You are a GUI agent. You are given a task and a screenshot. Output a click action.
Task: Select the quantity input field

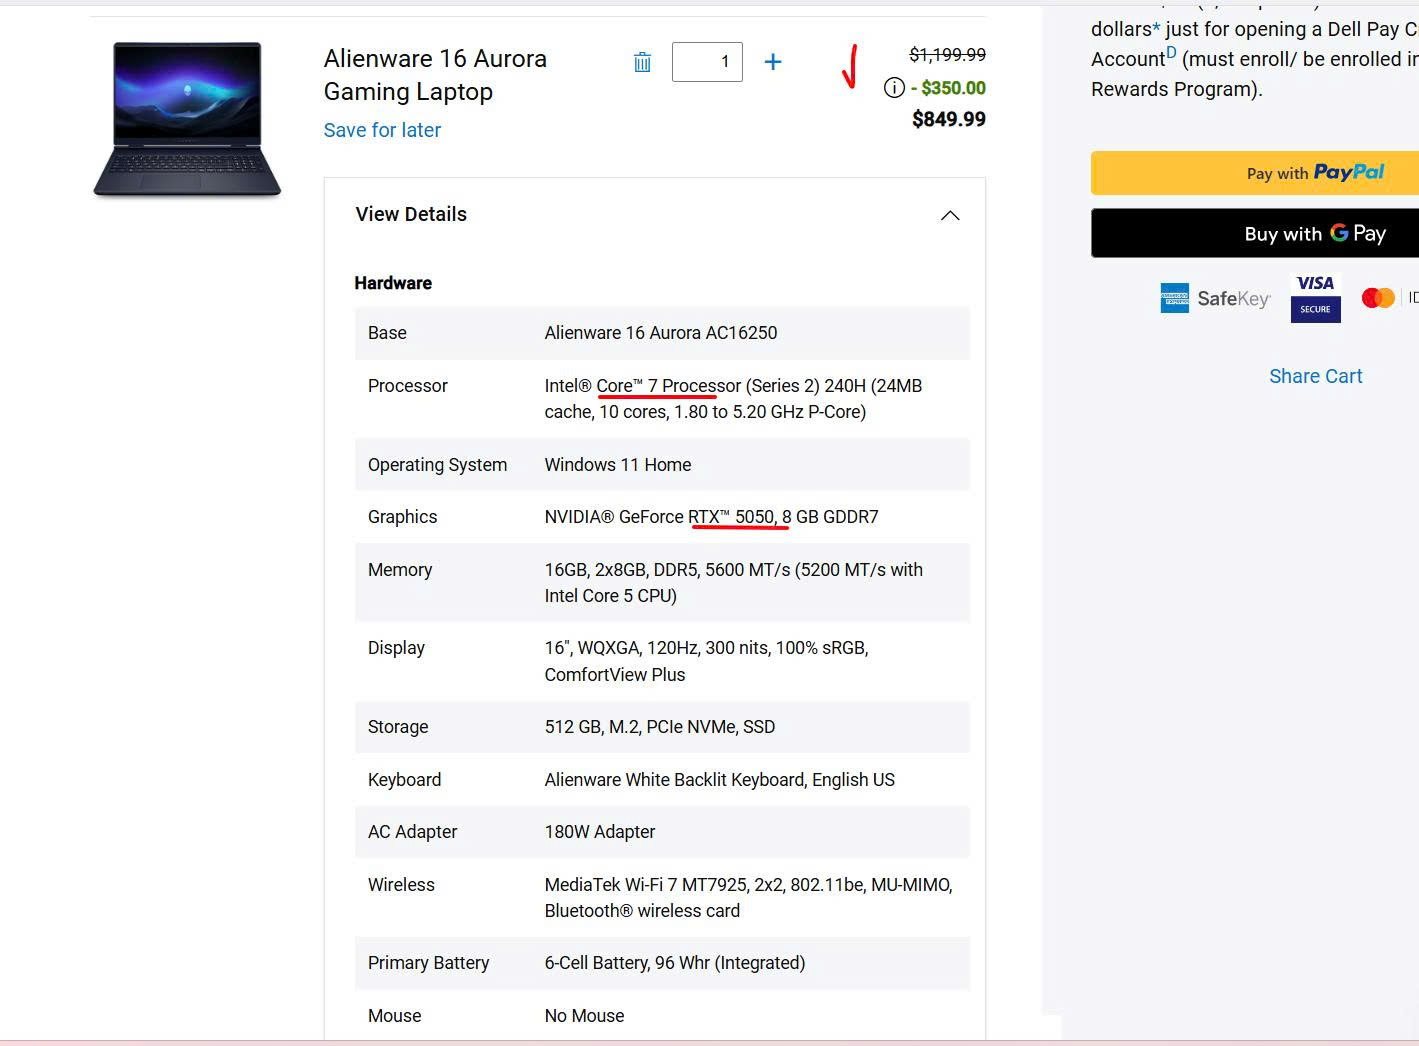(x=707, y=61)
